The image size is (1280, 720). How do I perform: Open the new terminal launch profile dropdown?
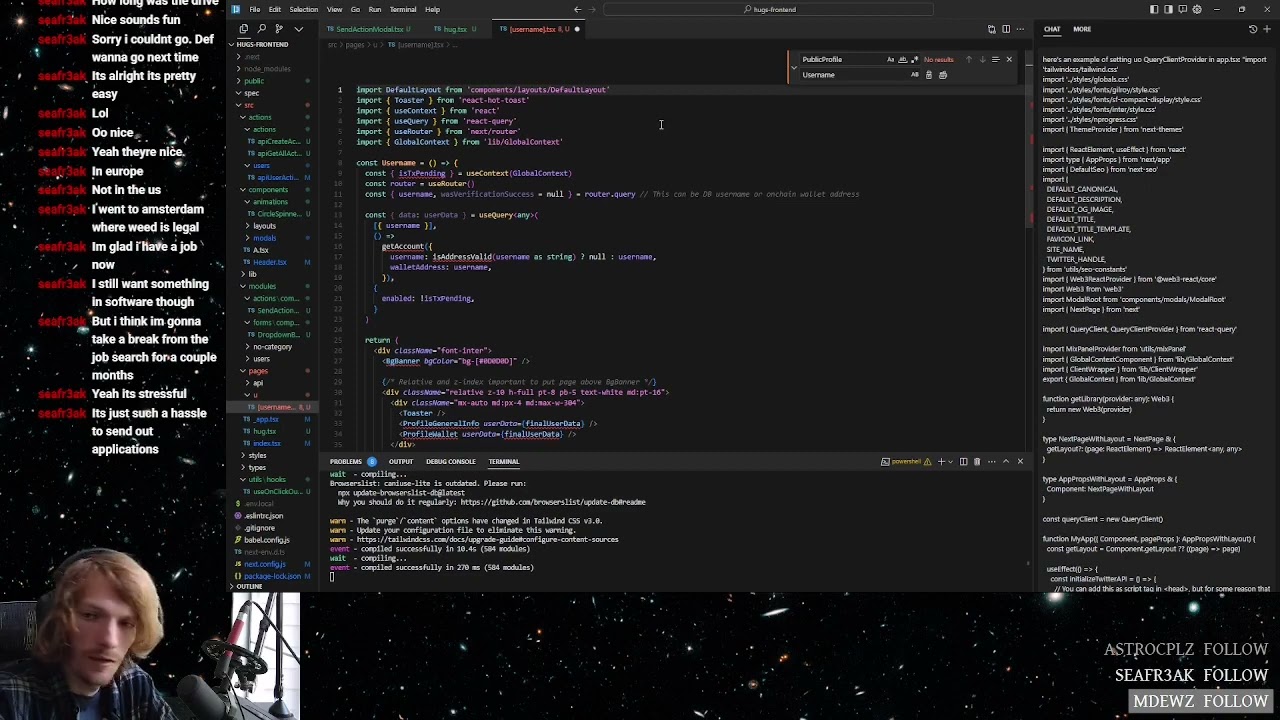click(951, 462)
